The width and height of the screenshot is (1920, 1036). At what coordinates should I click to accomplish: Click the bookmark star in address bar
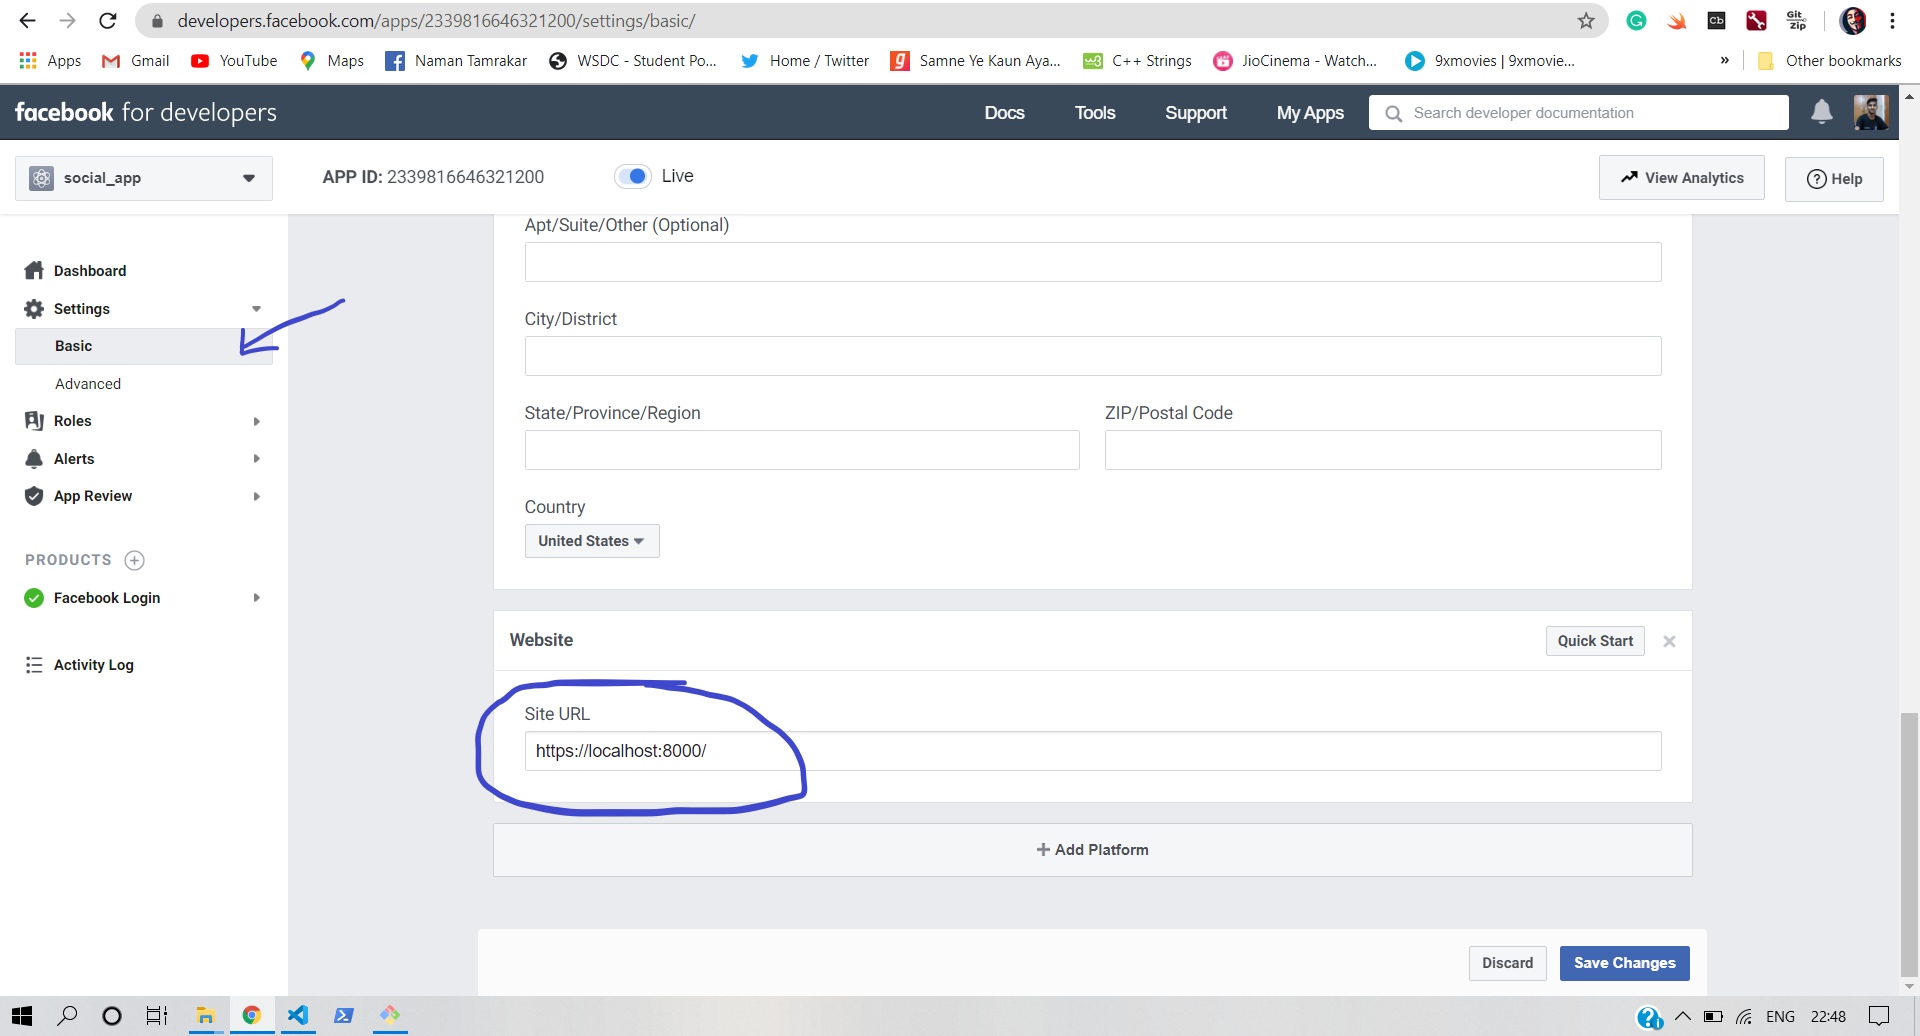tap(1585, 20)
